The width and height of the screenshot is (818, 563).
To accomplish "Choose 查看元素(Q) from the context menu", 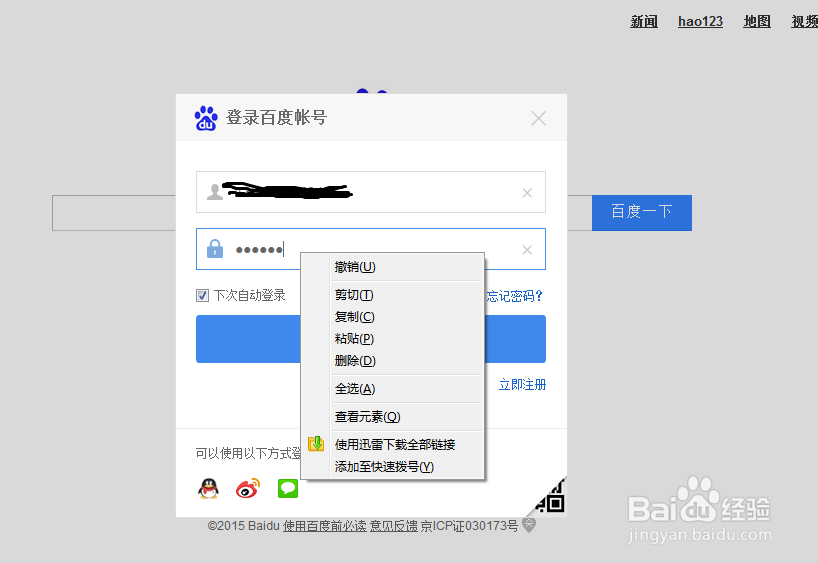I will point(393,417).
